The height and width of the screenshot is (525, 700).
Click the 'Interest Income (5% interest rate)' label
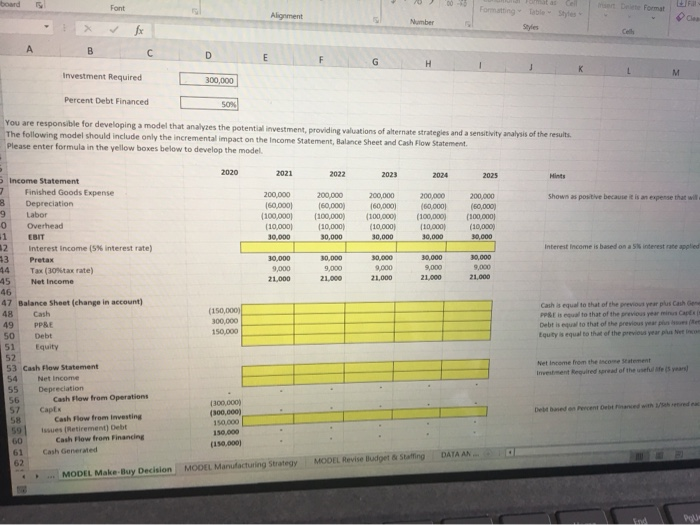(90, 248)
